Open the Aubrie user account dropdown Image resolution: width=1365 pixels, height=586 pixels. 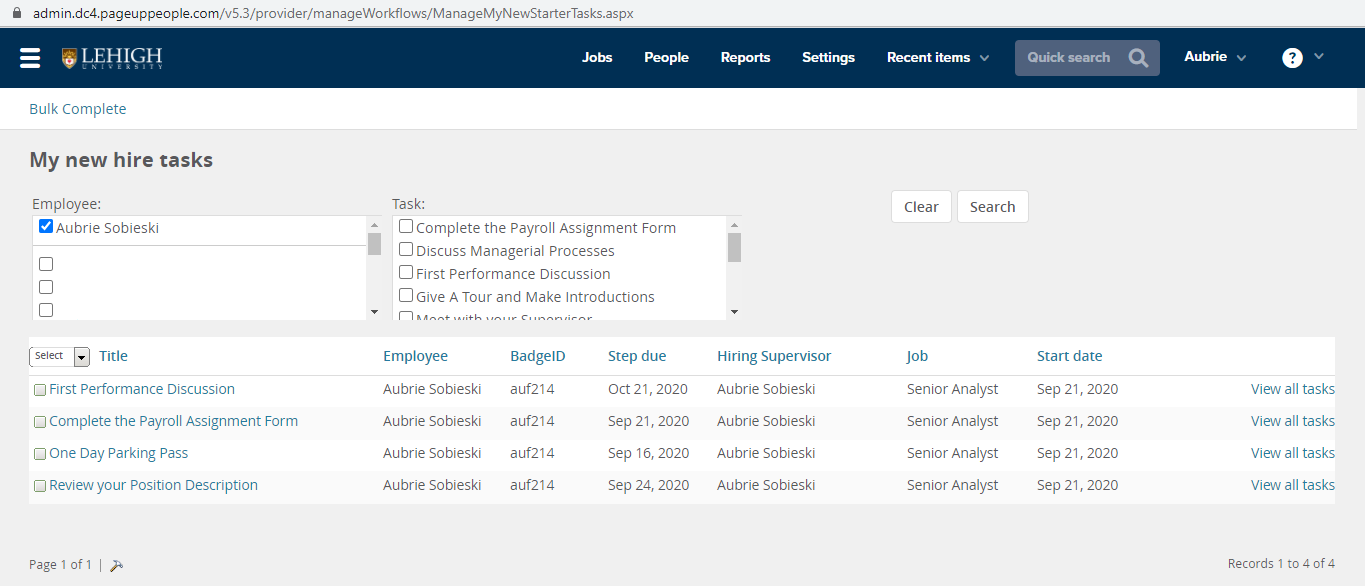tap(1215, 57)
